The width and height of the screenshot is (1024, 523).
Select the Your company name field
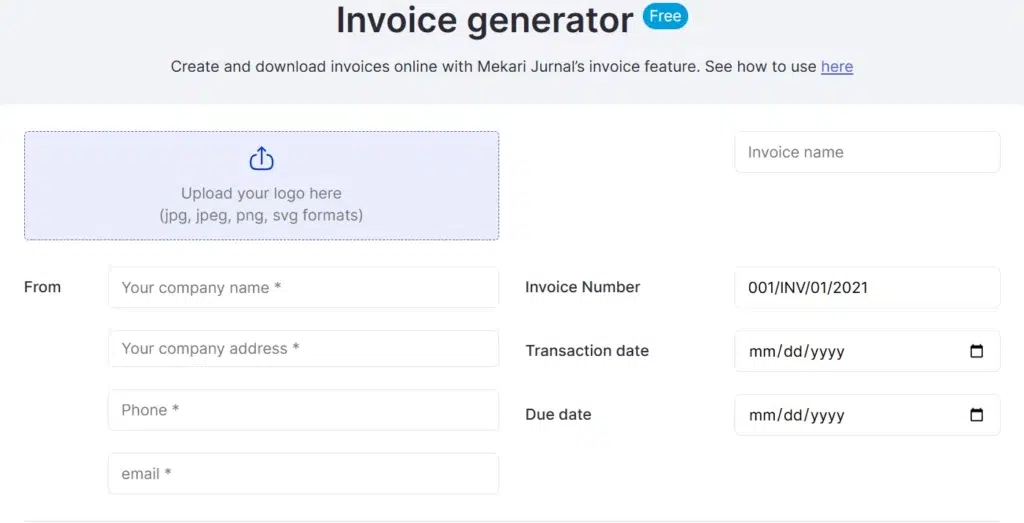click(x=304, y=287)
